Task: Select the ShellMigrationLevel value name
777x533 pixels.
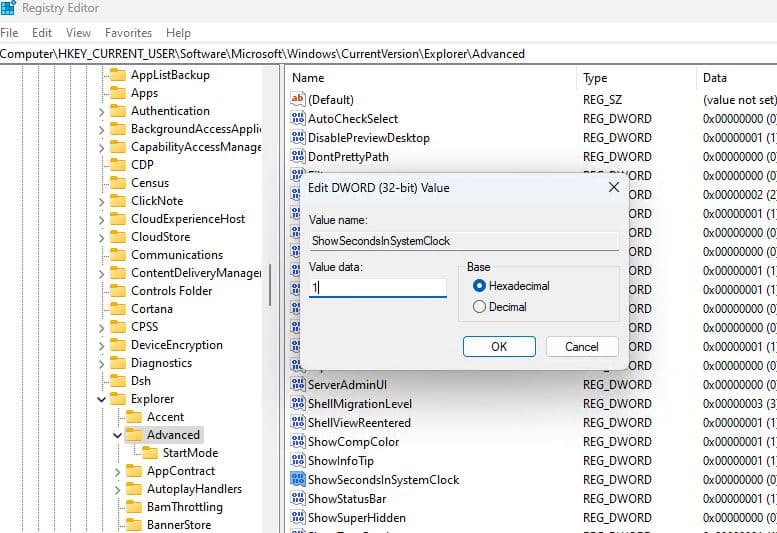Action: coord(360,403)
